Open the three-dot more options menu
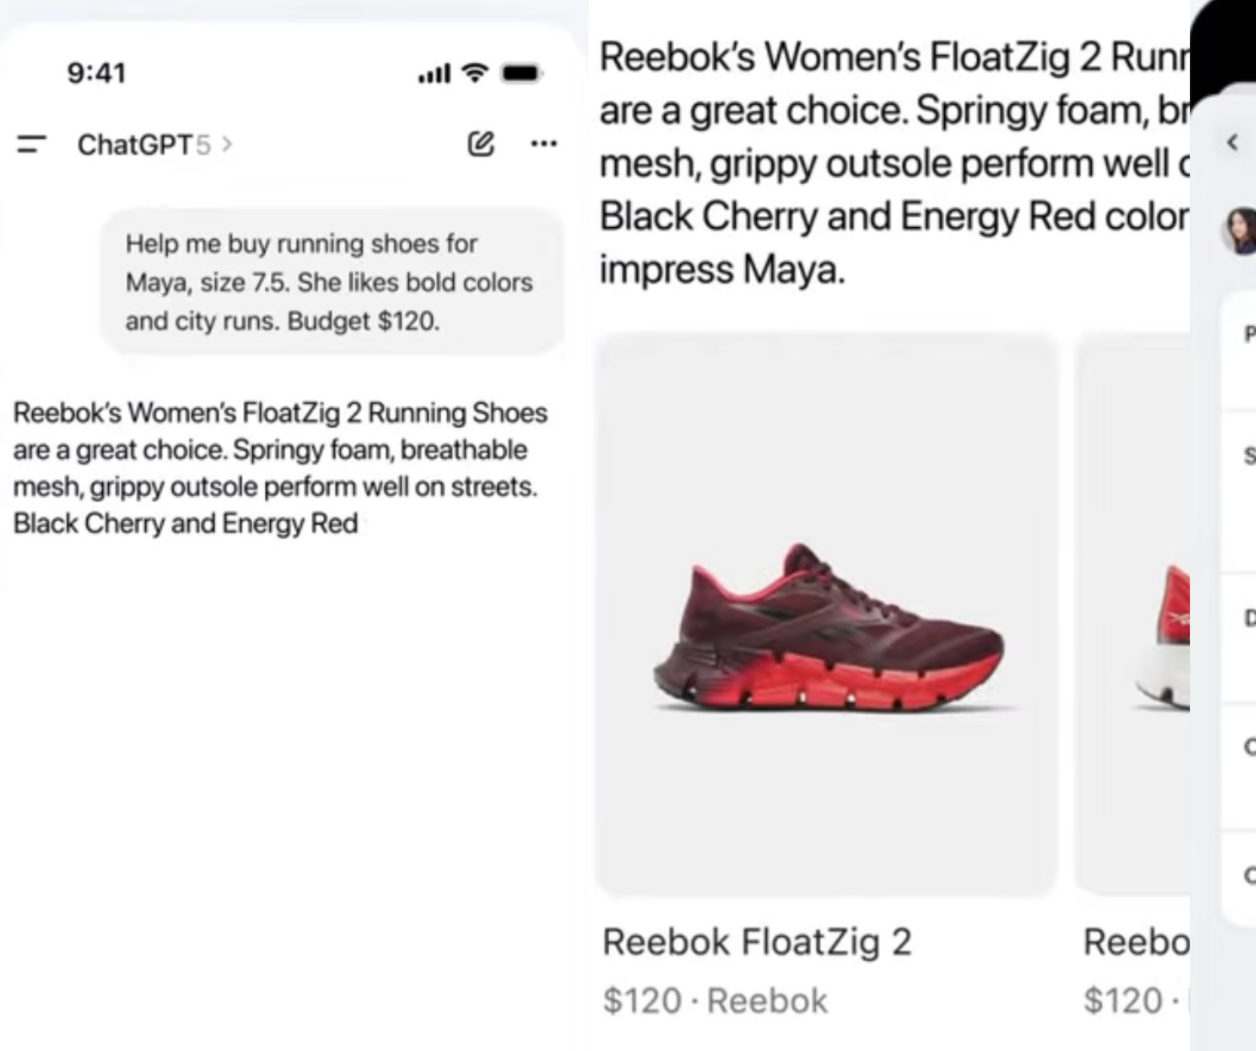The image size is (1256, 1051). pos(543,144)
